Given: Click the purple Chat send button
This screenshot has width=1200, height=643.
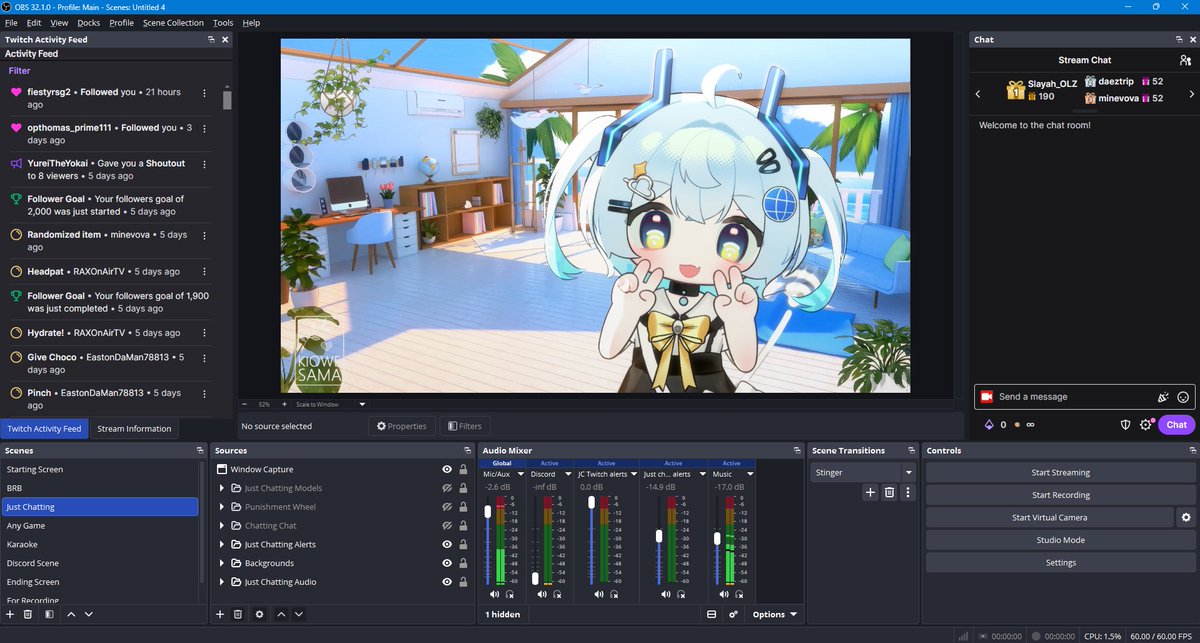Looking at the screenshot, I should click(x=1177, y=424).
